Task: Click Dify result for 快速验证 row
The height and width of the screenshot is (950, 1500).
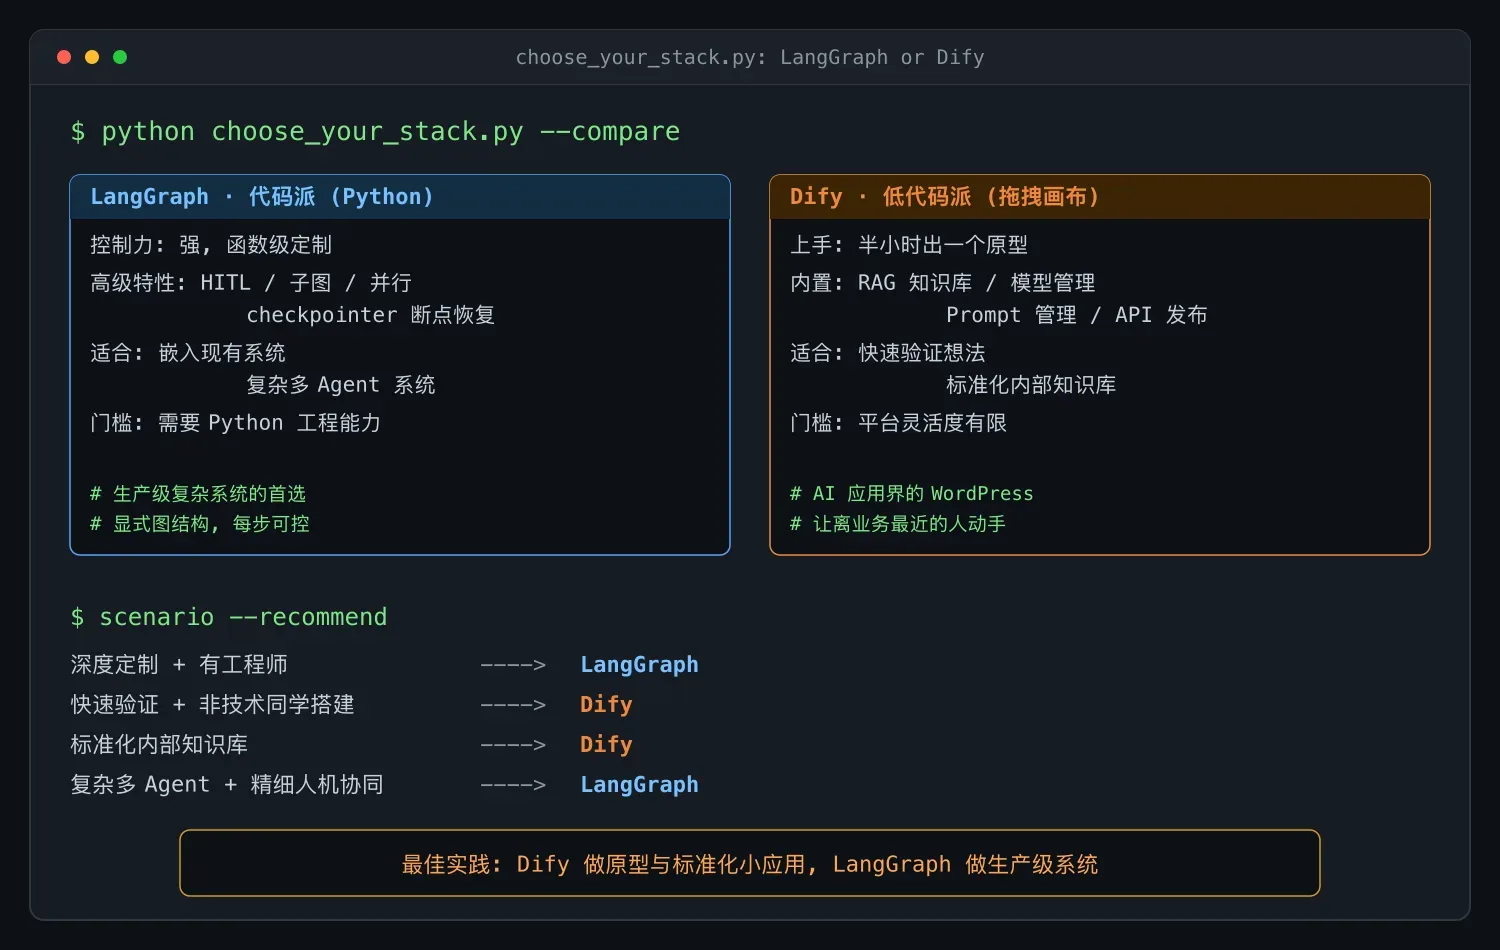Action: click(606, 705)
